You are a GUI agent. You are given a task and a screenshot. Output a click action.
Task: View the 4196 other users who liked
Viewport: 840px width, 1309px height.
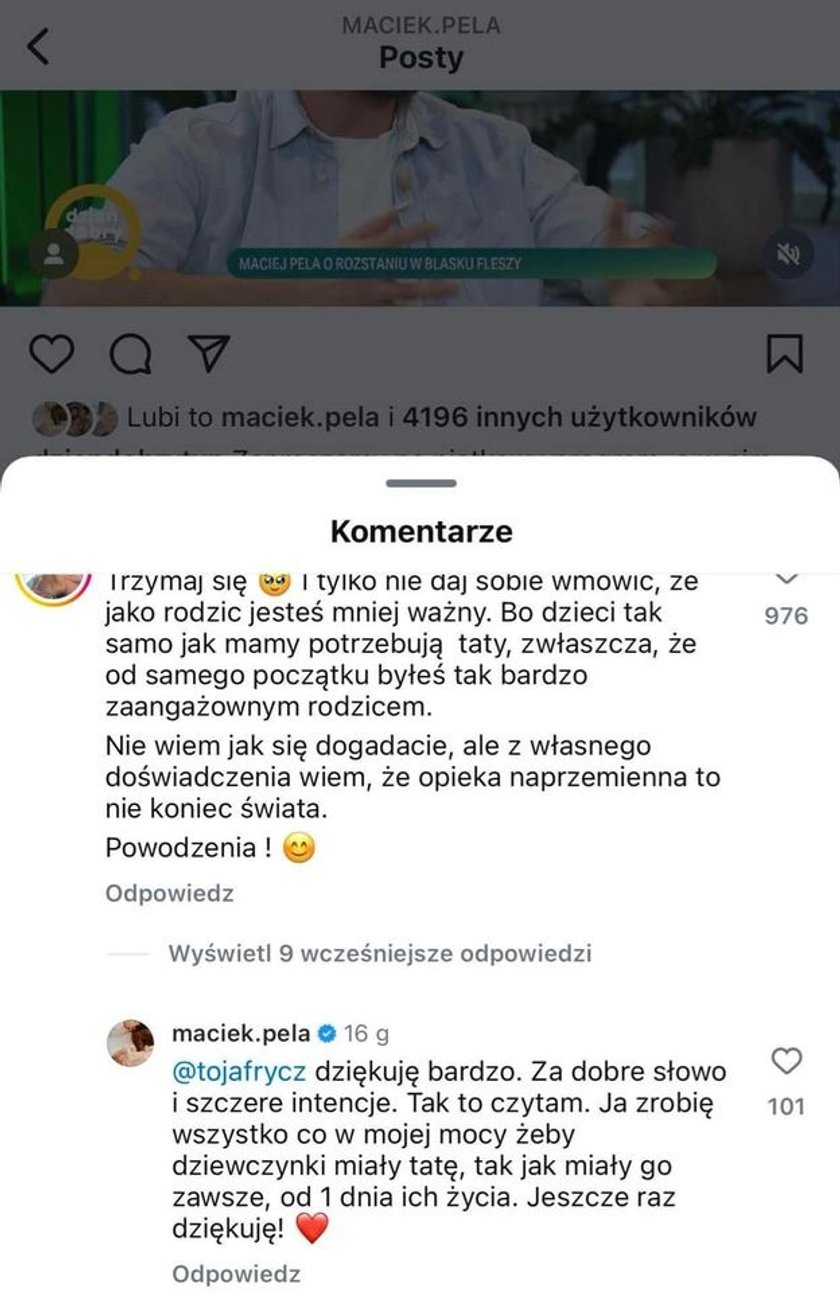(x=579, y=417)
